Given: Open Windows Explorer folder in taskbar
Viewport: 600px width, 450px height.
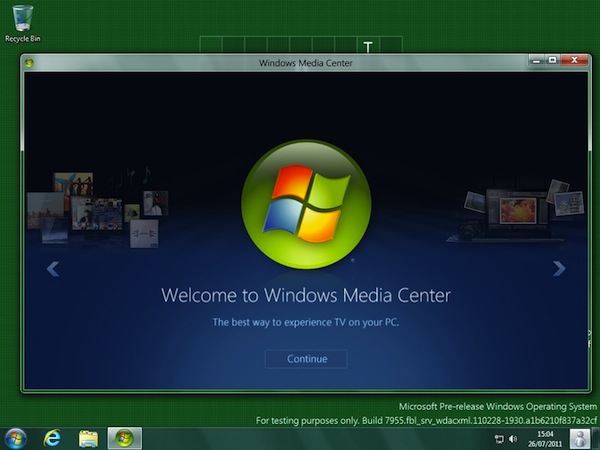Looking at the screenshot, I should point(88,438).
